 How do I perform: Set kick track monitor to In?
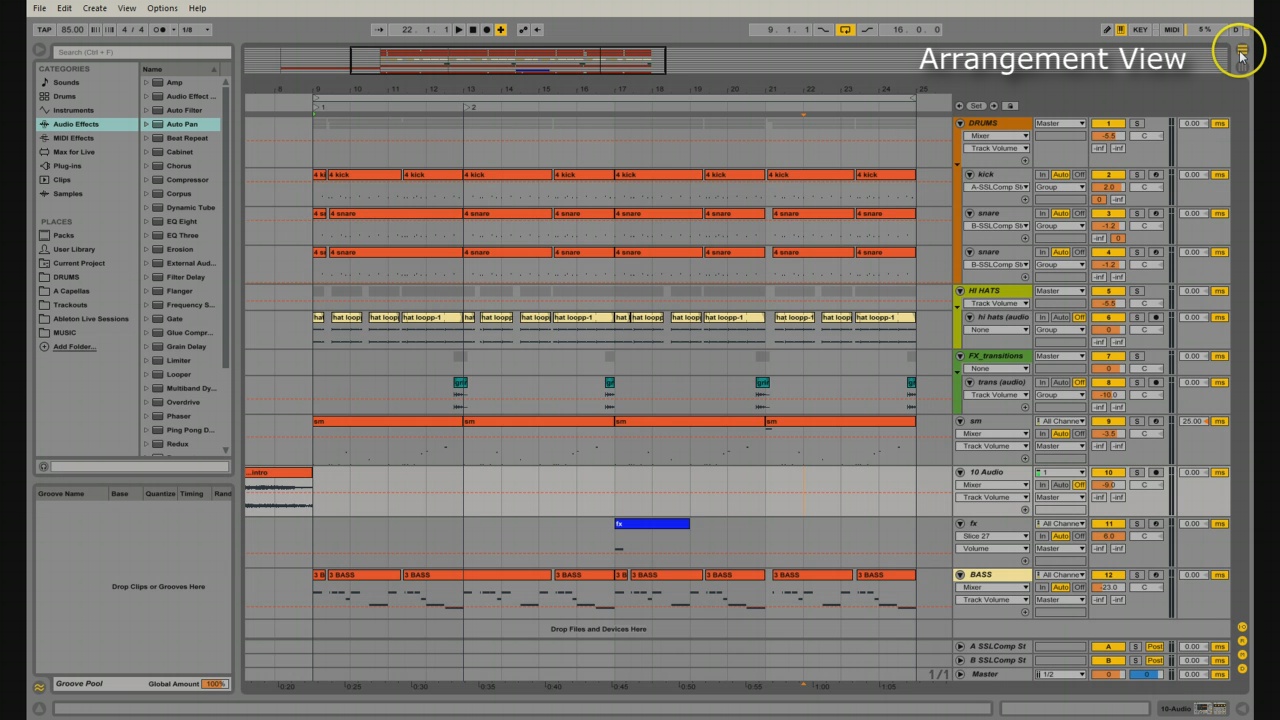coord(1042,175)
